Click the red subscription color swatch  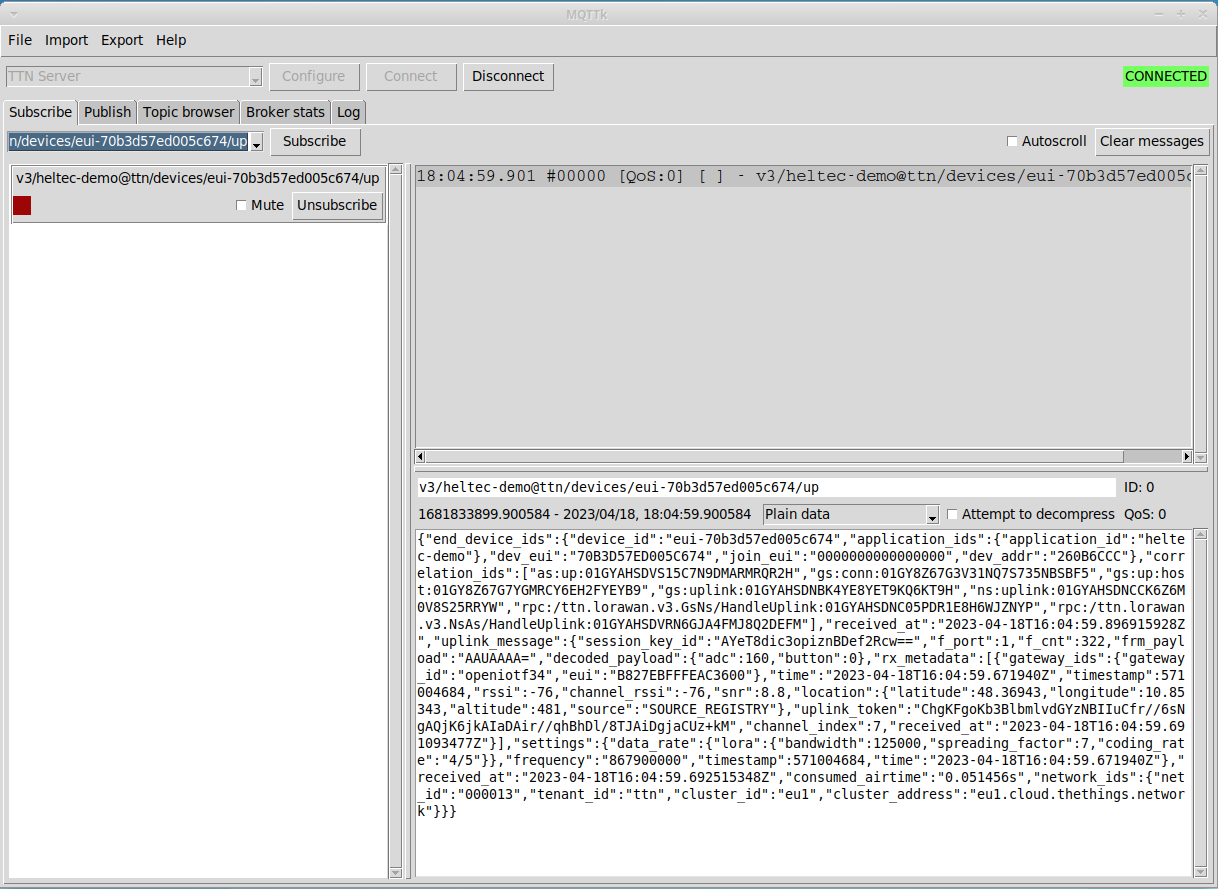(x=22, y=205)
